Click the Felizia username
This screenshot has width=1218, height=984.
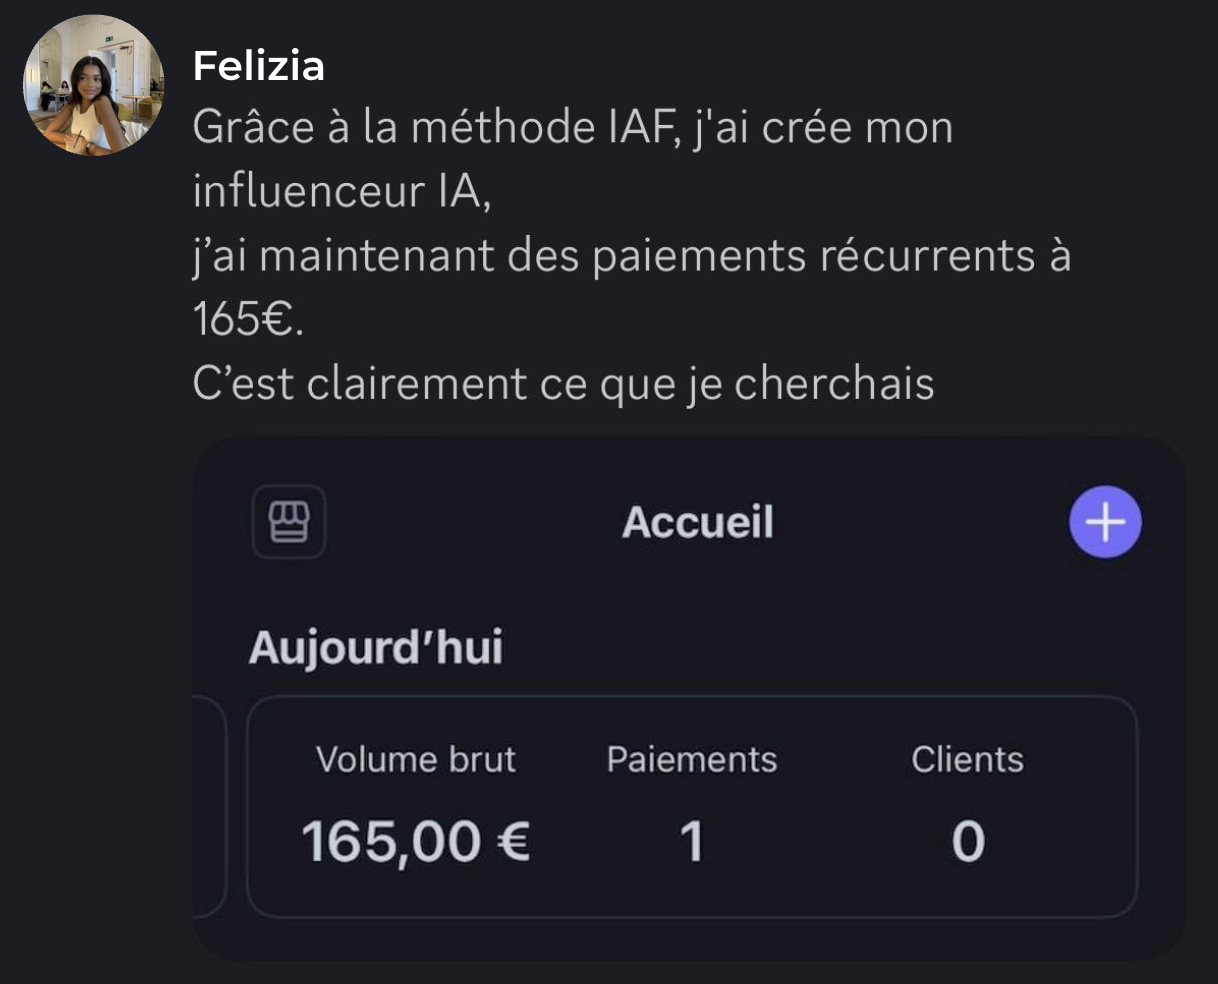pyautogui.click(x=258, y=66)
